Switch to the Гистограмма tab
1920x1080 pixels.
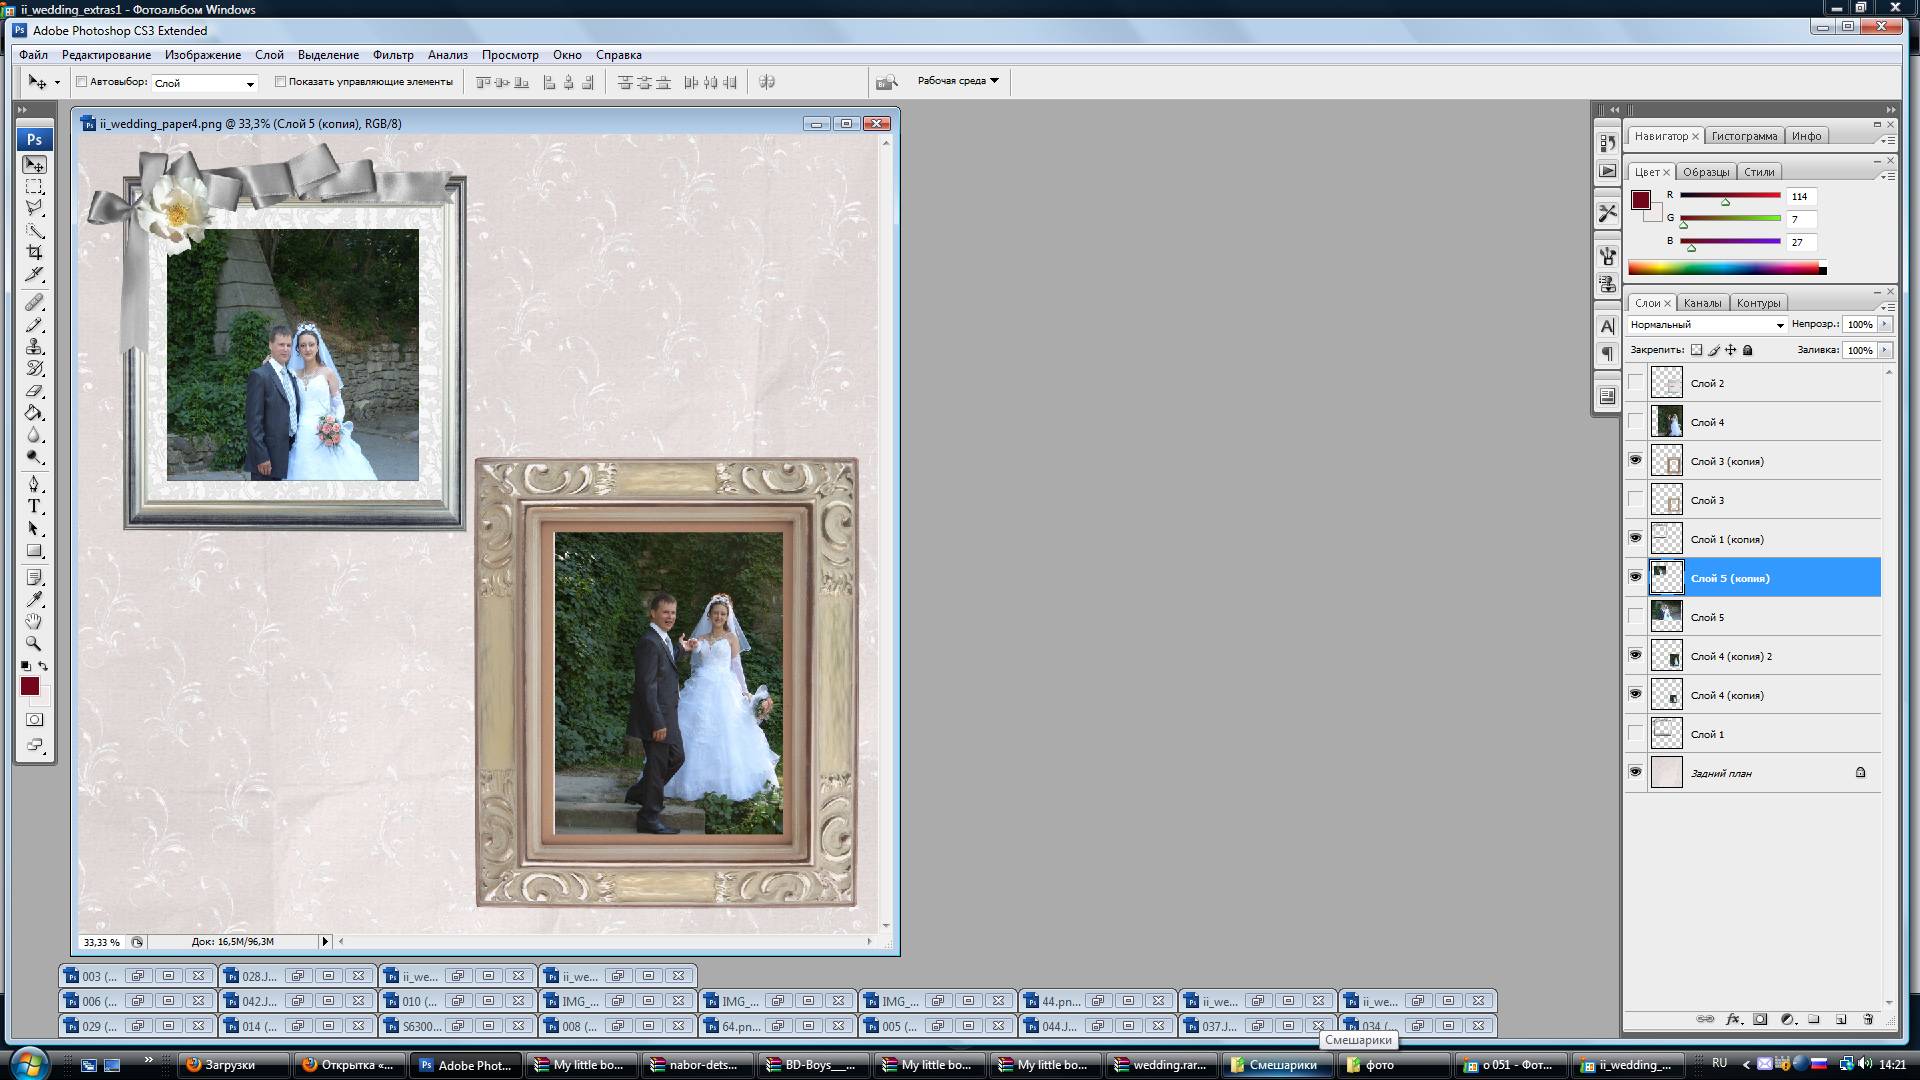(x=1744, y=136)
